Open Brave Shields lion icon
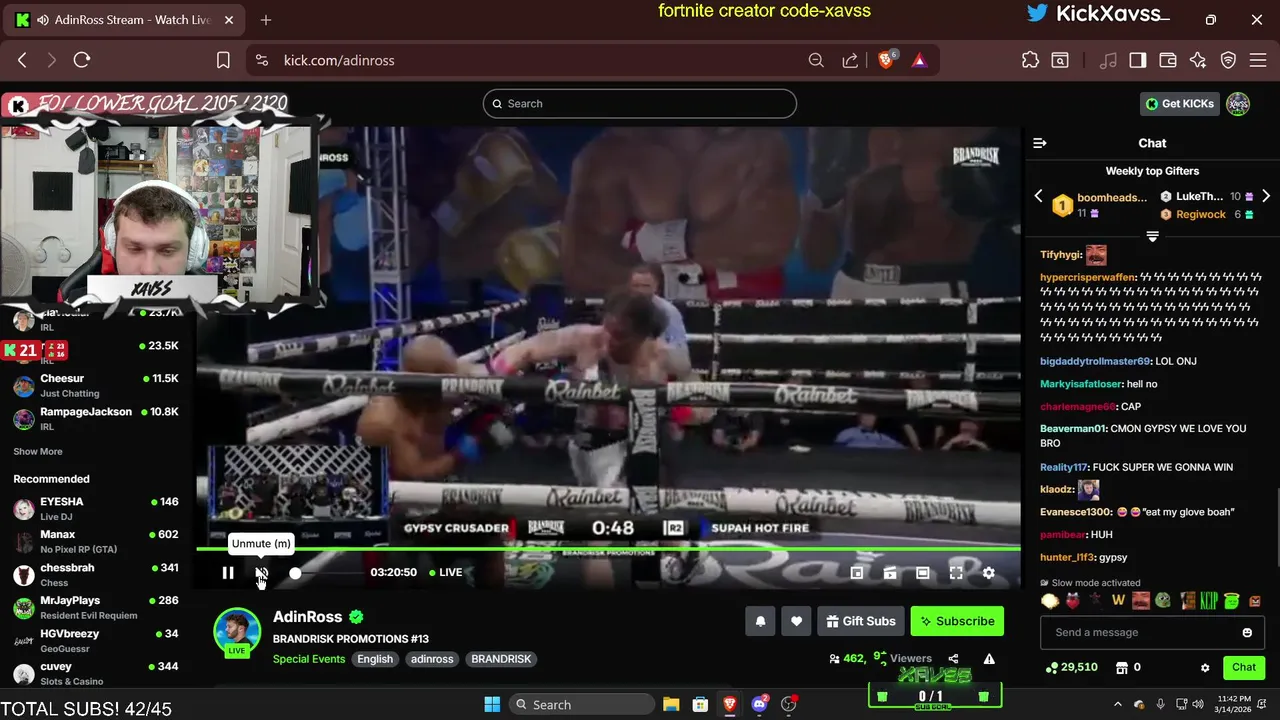The height and width of the screenshot is (720, 1280). pos(886,60)
